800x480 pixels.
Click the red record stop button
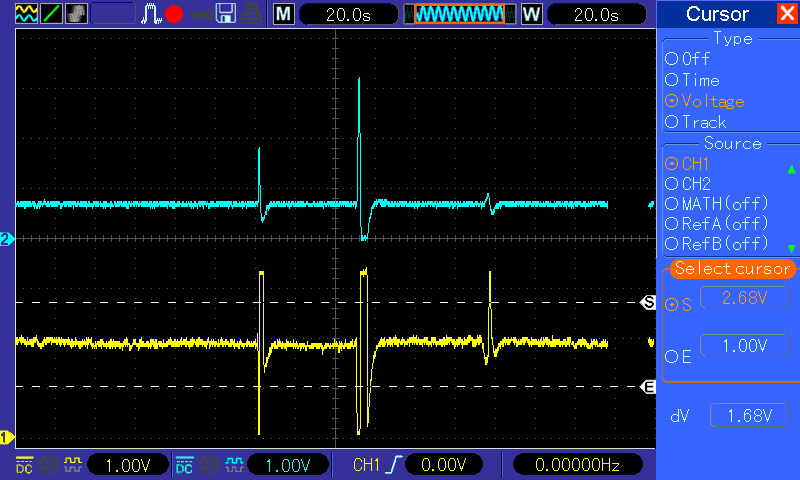pyautogui.click(x=174, y=14)
